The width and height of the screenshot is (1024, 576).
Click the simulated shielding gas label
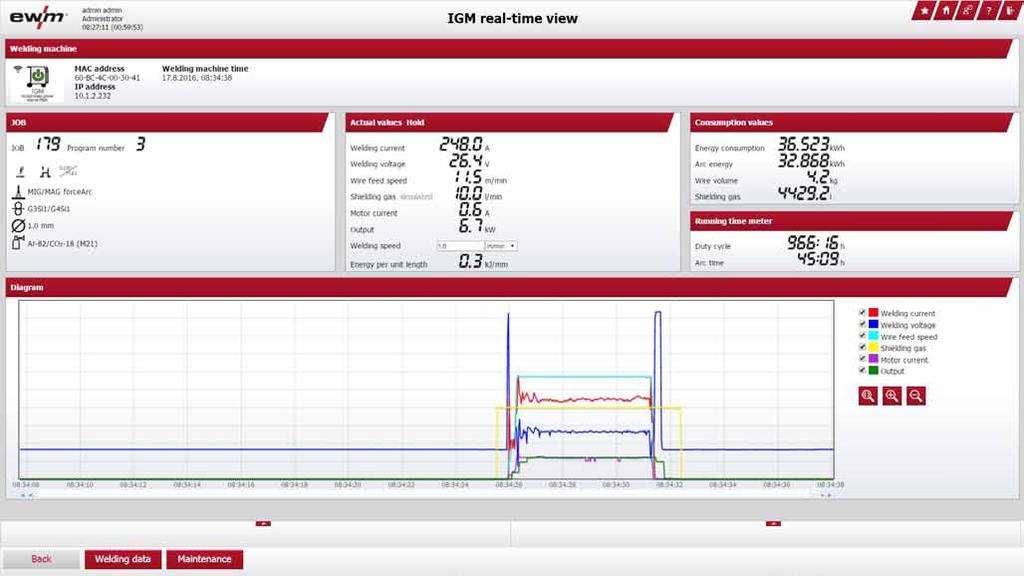tap(416, 197)
